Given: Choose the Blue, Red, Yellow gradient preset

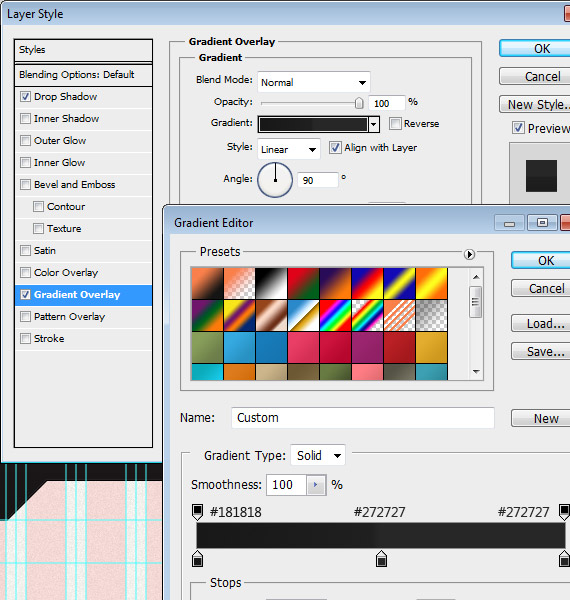Looking at the screenshot, I should pos(367,284).
